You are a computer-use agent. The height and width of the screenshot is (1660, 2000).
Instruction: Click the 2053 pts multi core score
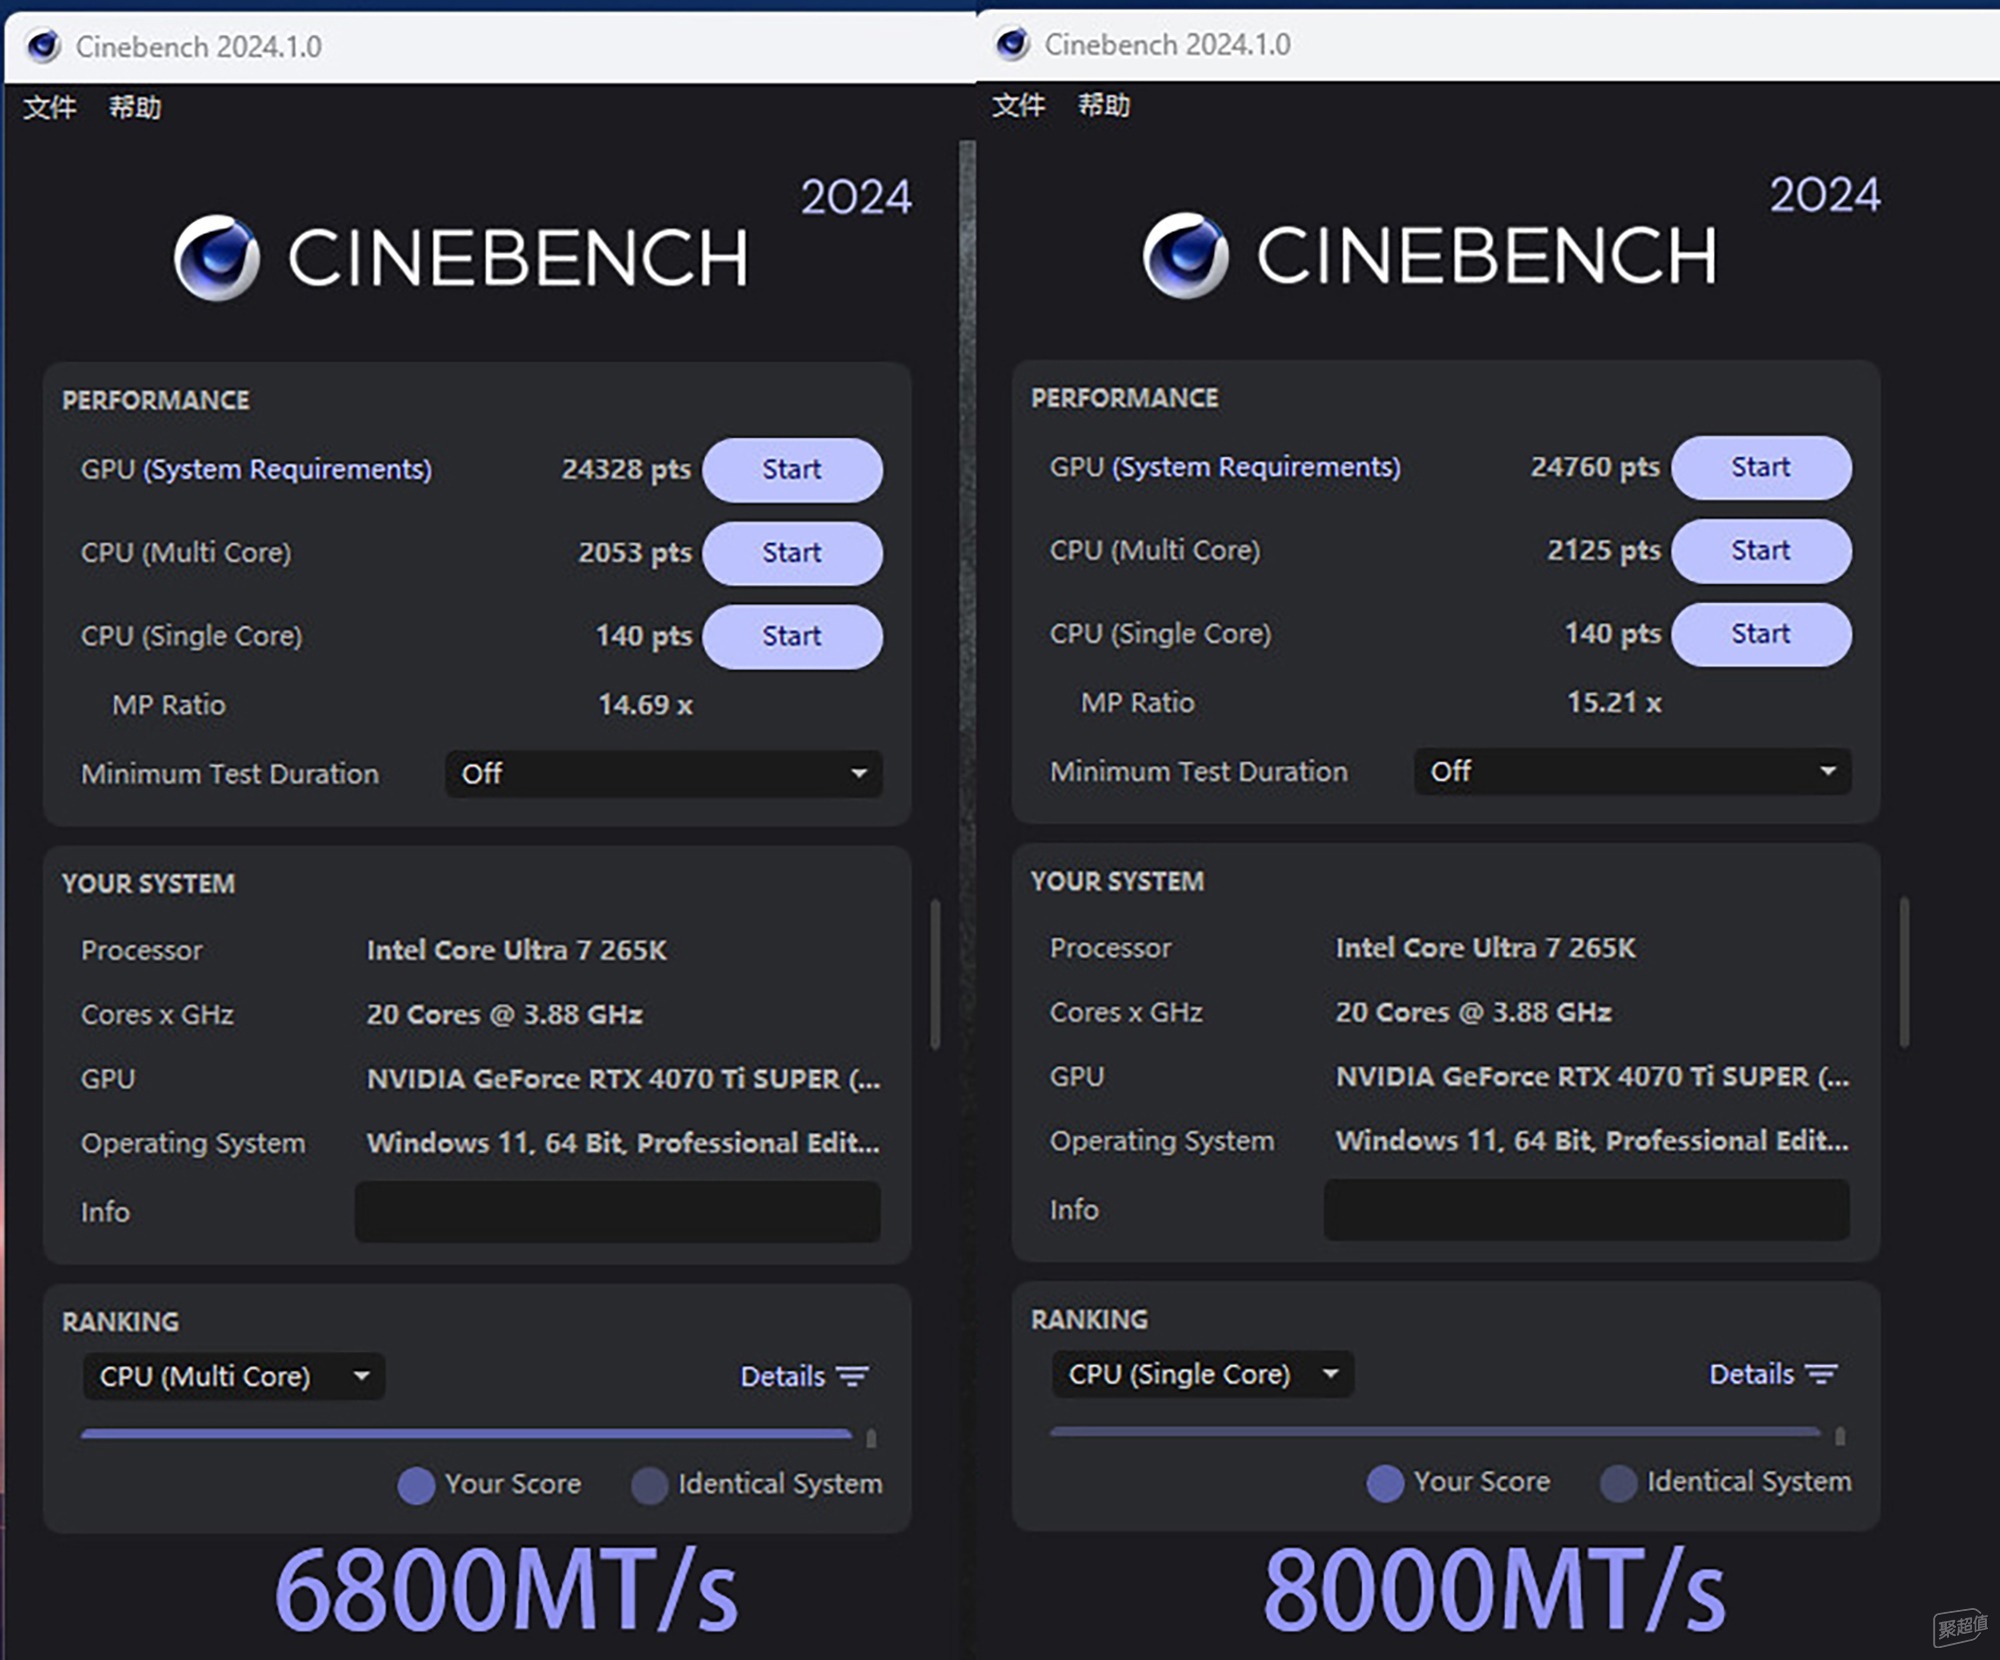tap(635, 553)
